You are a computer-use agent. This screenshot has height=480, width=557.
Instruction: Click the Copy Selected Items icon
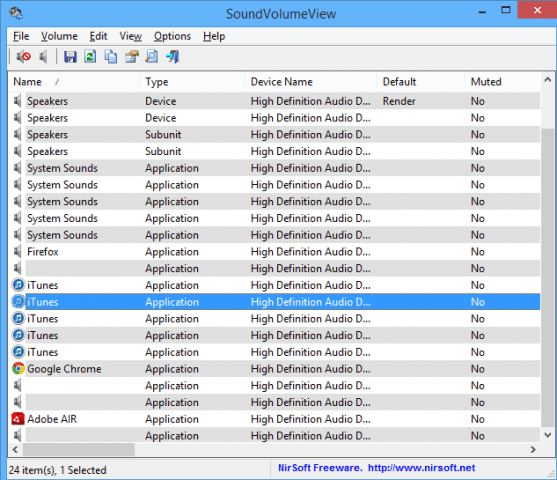(x=111, y=56)
